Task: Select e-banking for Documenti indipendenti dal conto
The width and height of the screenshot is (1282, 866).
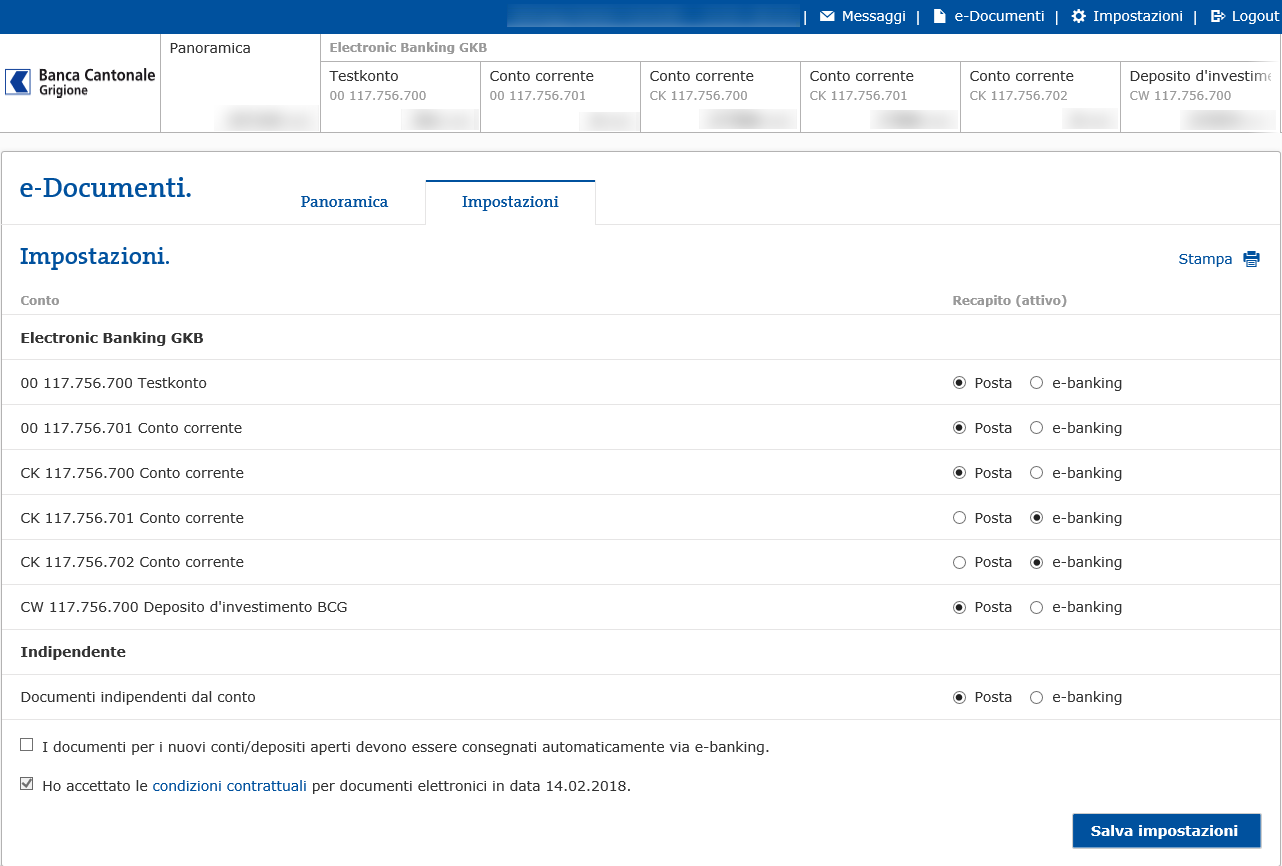Action: tap(1037, 697)
